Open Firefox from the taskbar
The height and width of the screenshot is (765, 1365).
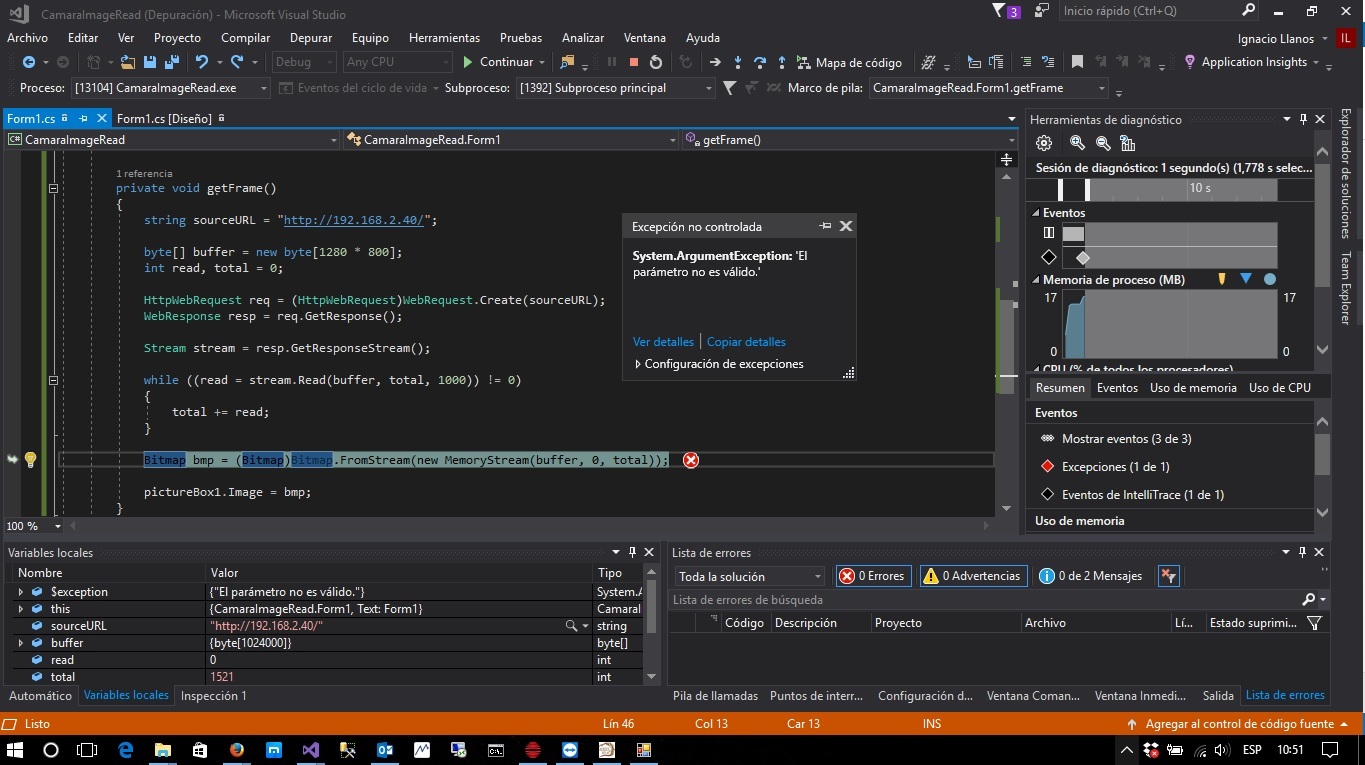click(x=237, y=750)
